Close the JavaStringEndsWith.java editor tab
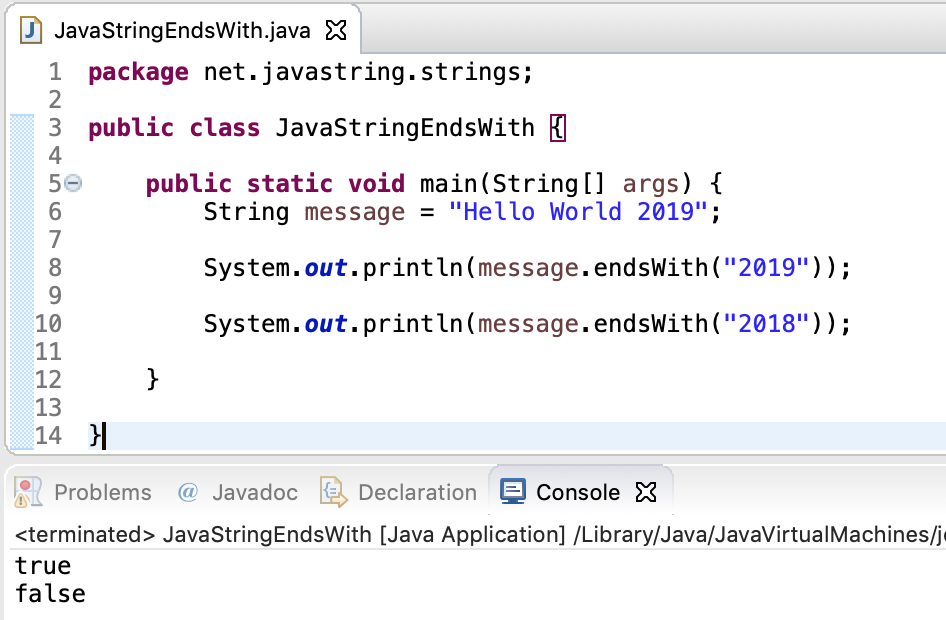This screenshot has width=946, height=620. tap(334, 29)
